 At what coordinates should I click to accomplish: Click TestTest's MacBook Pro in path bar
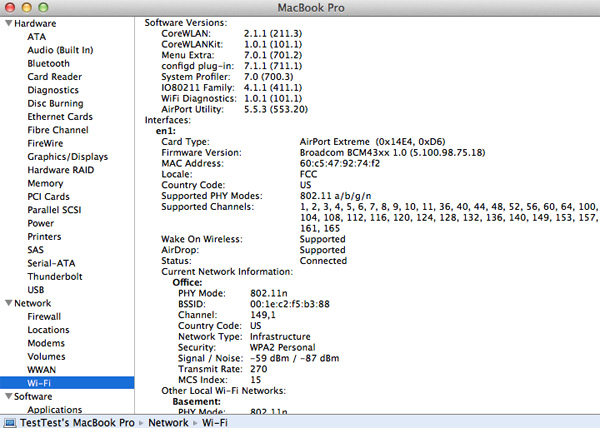(77, 423)
